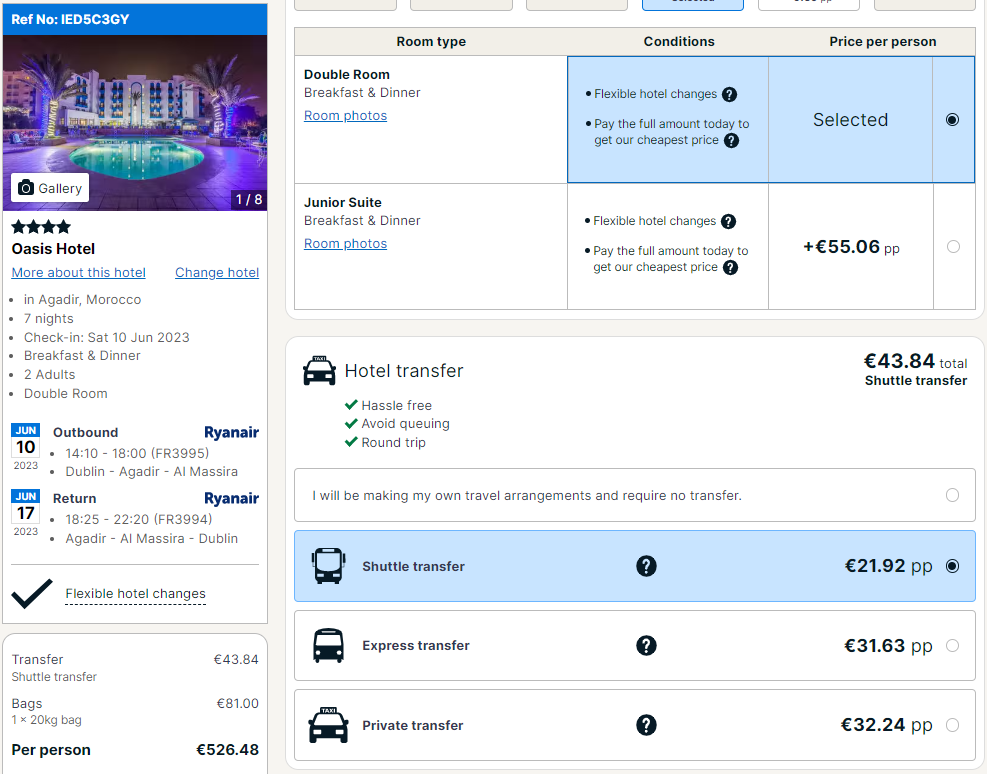Click the taxi icon beside Hotel transfer
The height and width of the screenshot is (774, 987).
pyautogui.click(x=319, y=371)
